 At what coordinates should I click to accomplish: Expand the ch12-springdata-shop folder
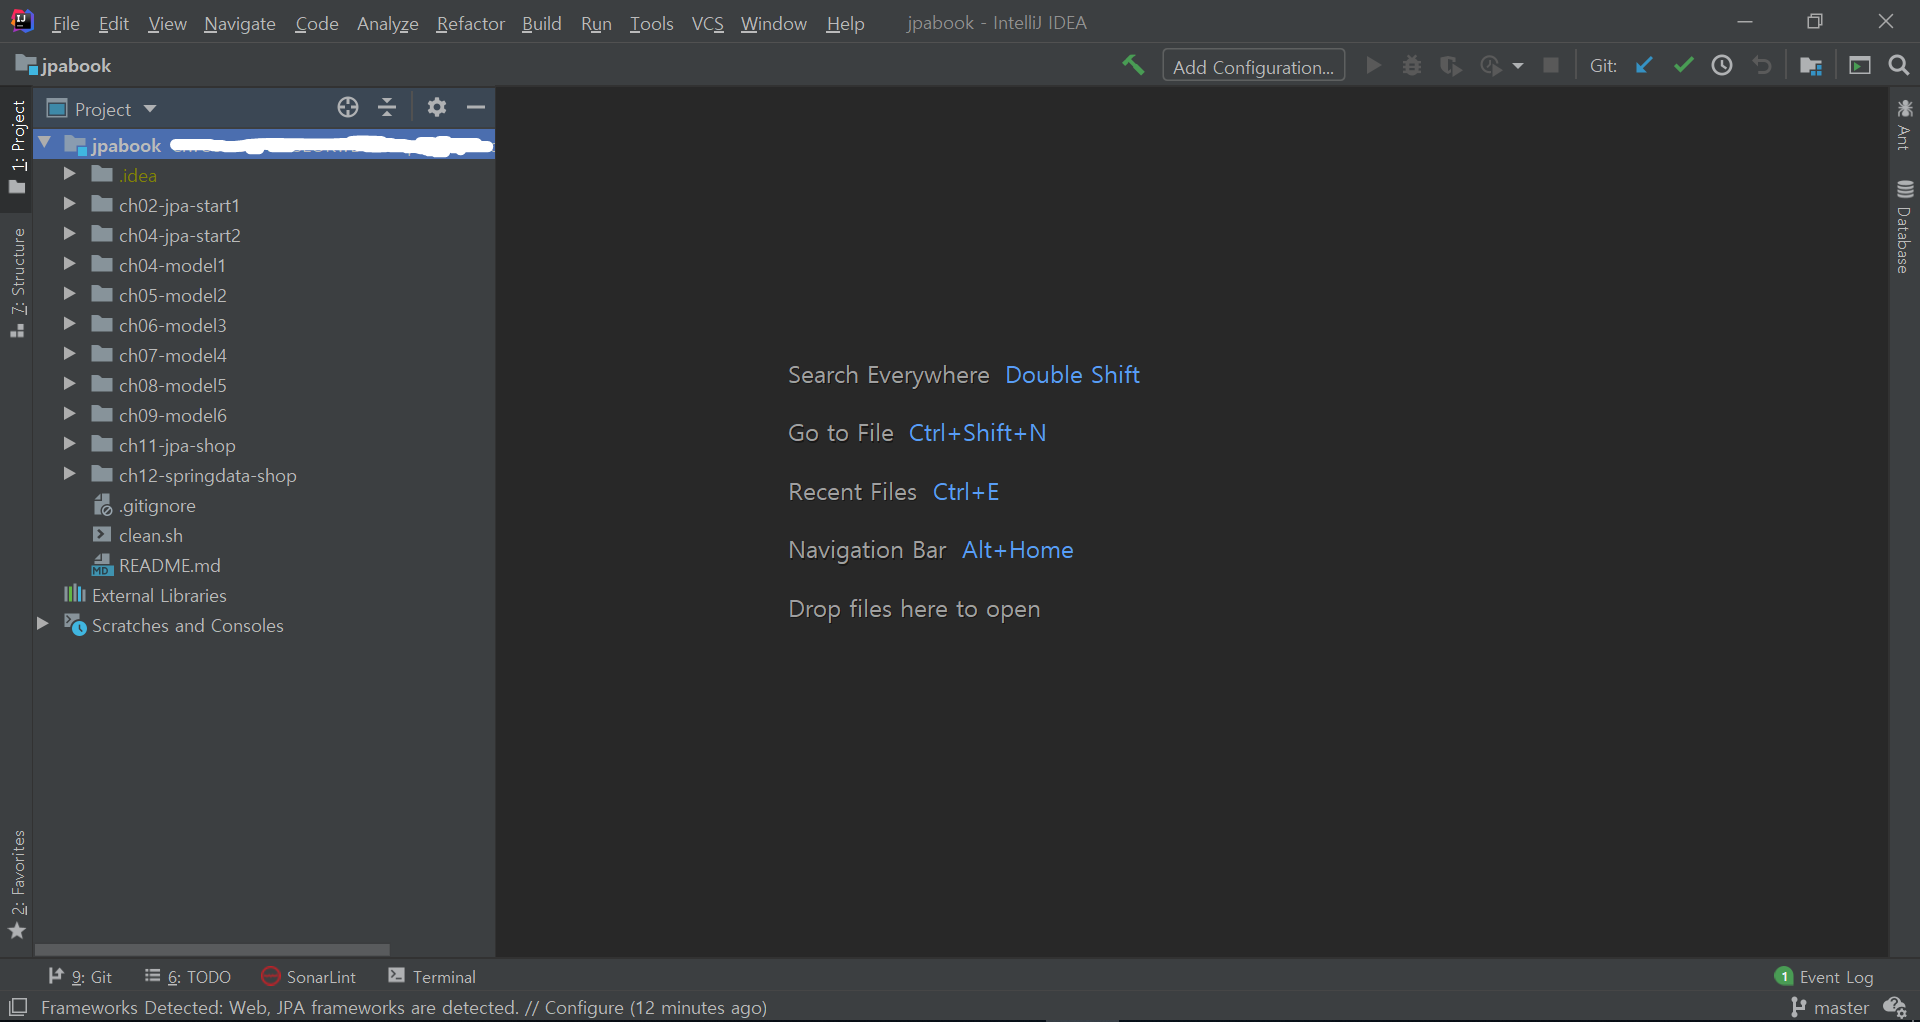click(69, 474)
